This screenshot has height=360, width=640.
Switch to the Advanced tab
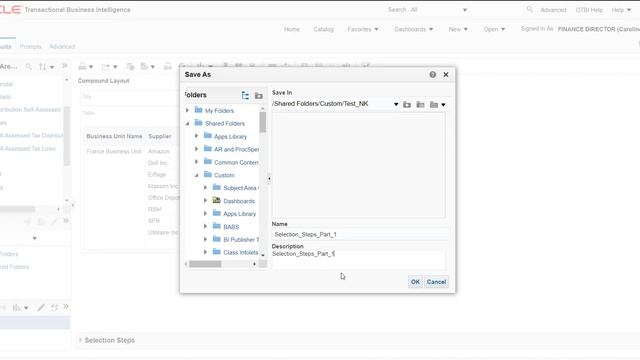pos(62,47)
